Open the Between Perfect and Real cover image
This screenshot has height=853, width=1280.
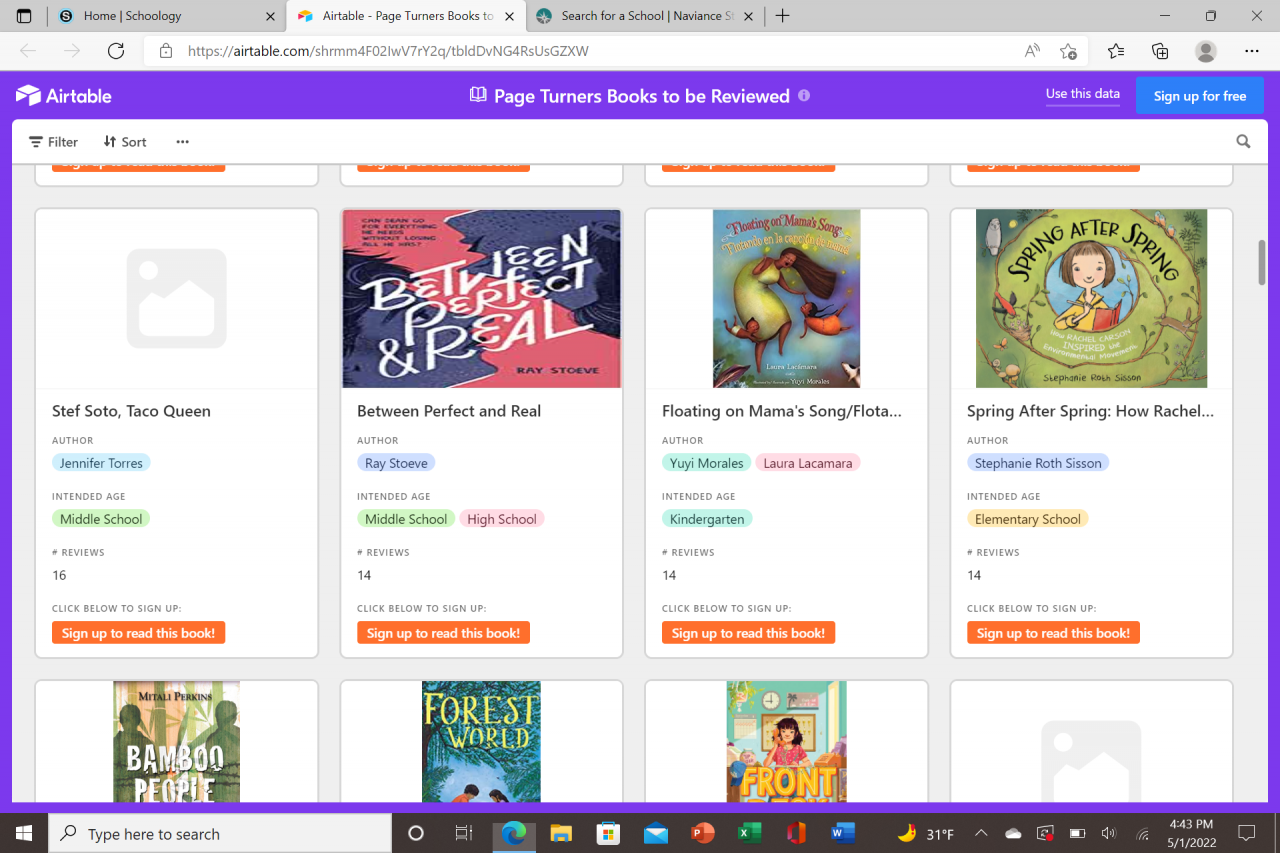coord(481,298)
